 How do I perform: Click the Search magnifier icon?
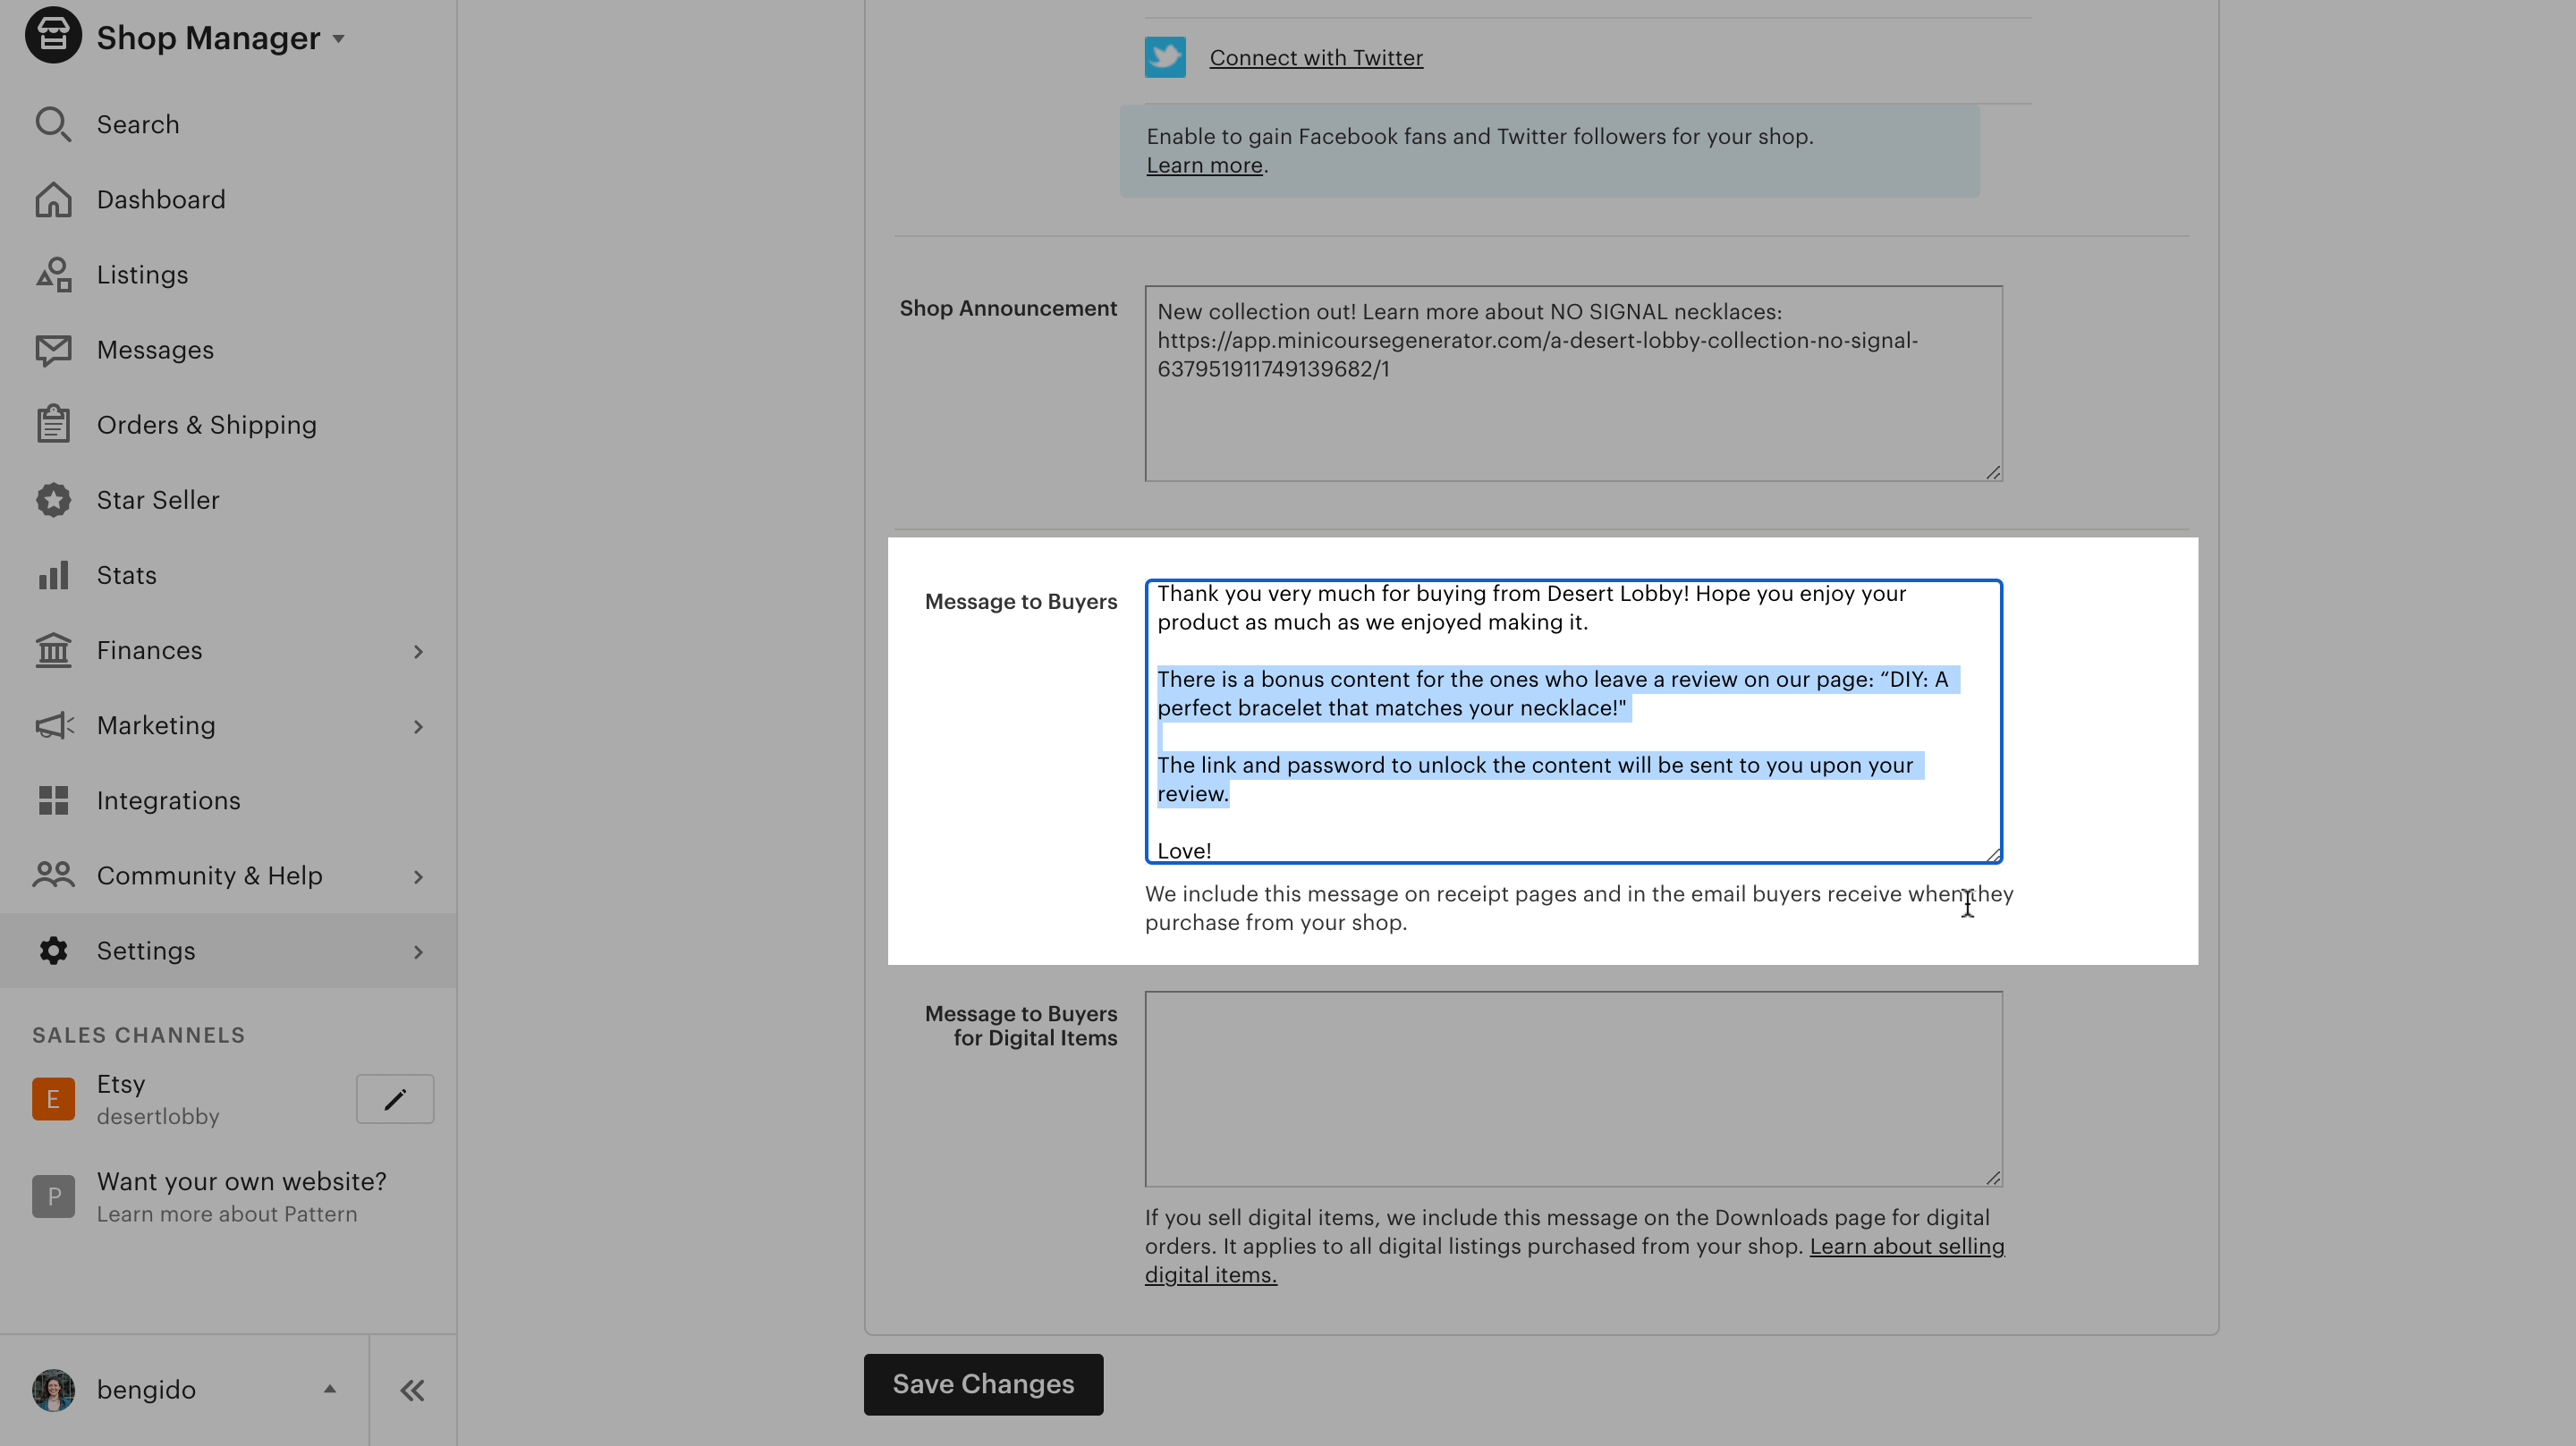coord(53,125)
